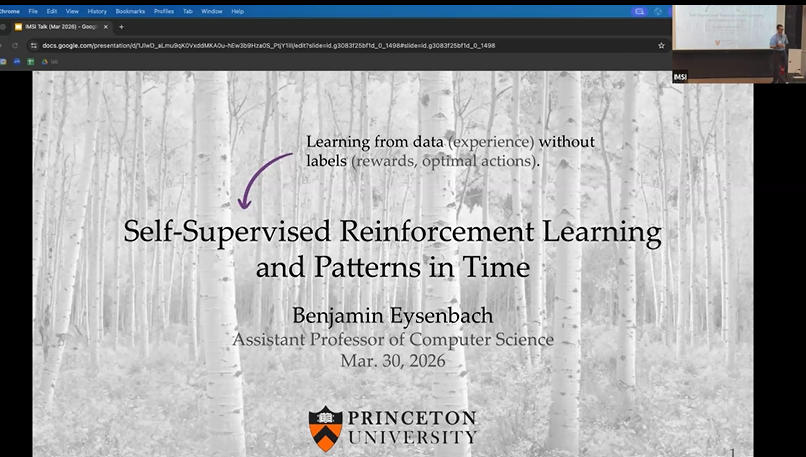Select the IMSI Talk (Mar 2026) browser tab

tap(61, 27)
